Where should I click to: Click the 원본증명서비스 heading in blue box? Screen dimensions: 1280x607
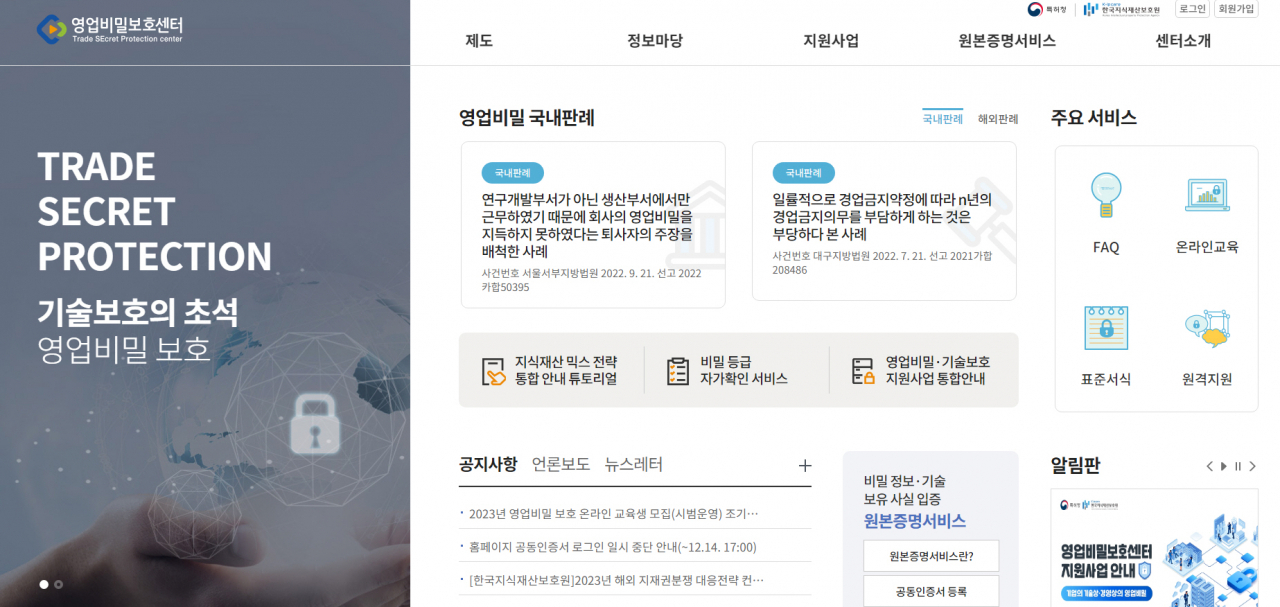click(915, 521)
